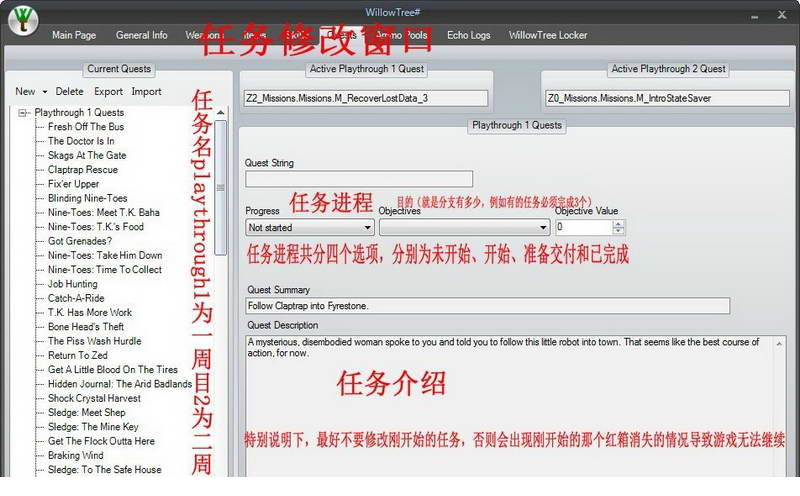Viewport: 800px width, 496px height.
Task: Select the Catch-A-Ride quest
Action: click(x=76, y=298)
